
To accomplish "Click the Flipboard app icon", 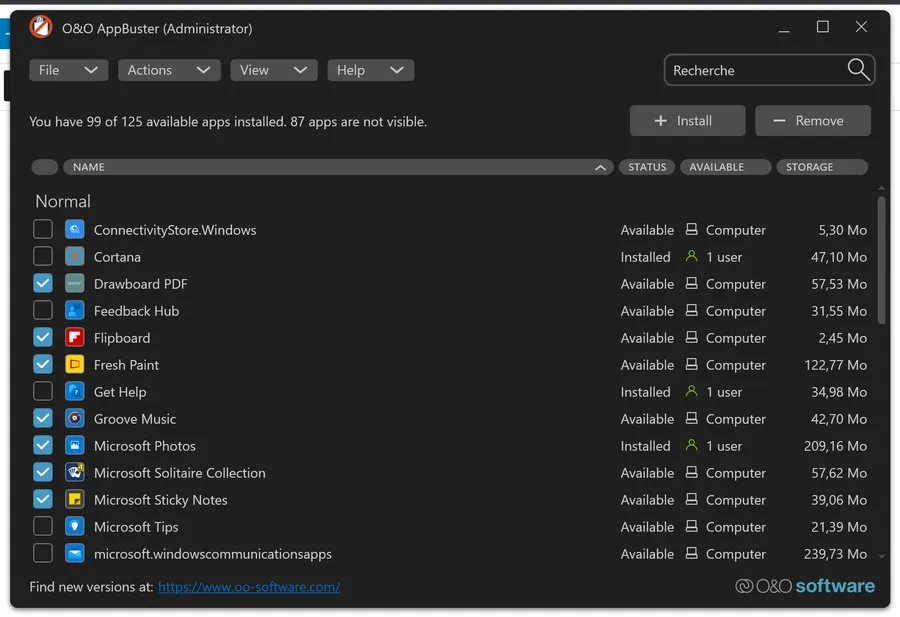I will (75, 337).
